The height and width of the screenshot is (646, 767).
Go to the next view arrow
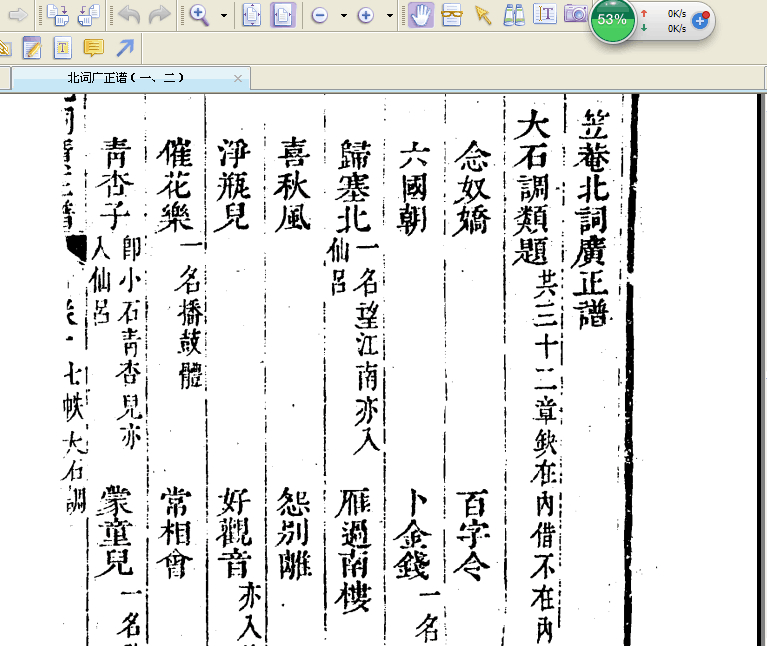(18, 15)
